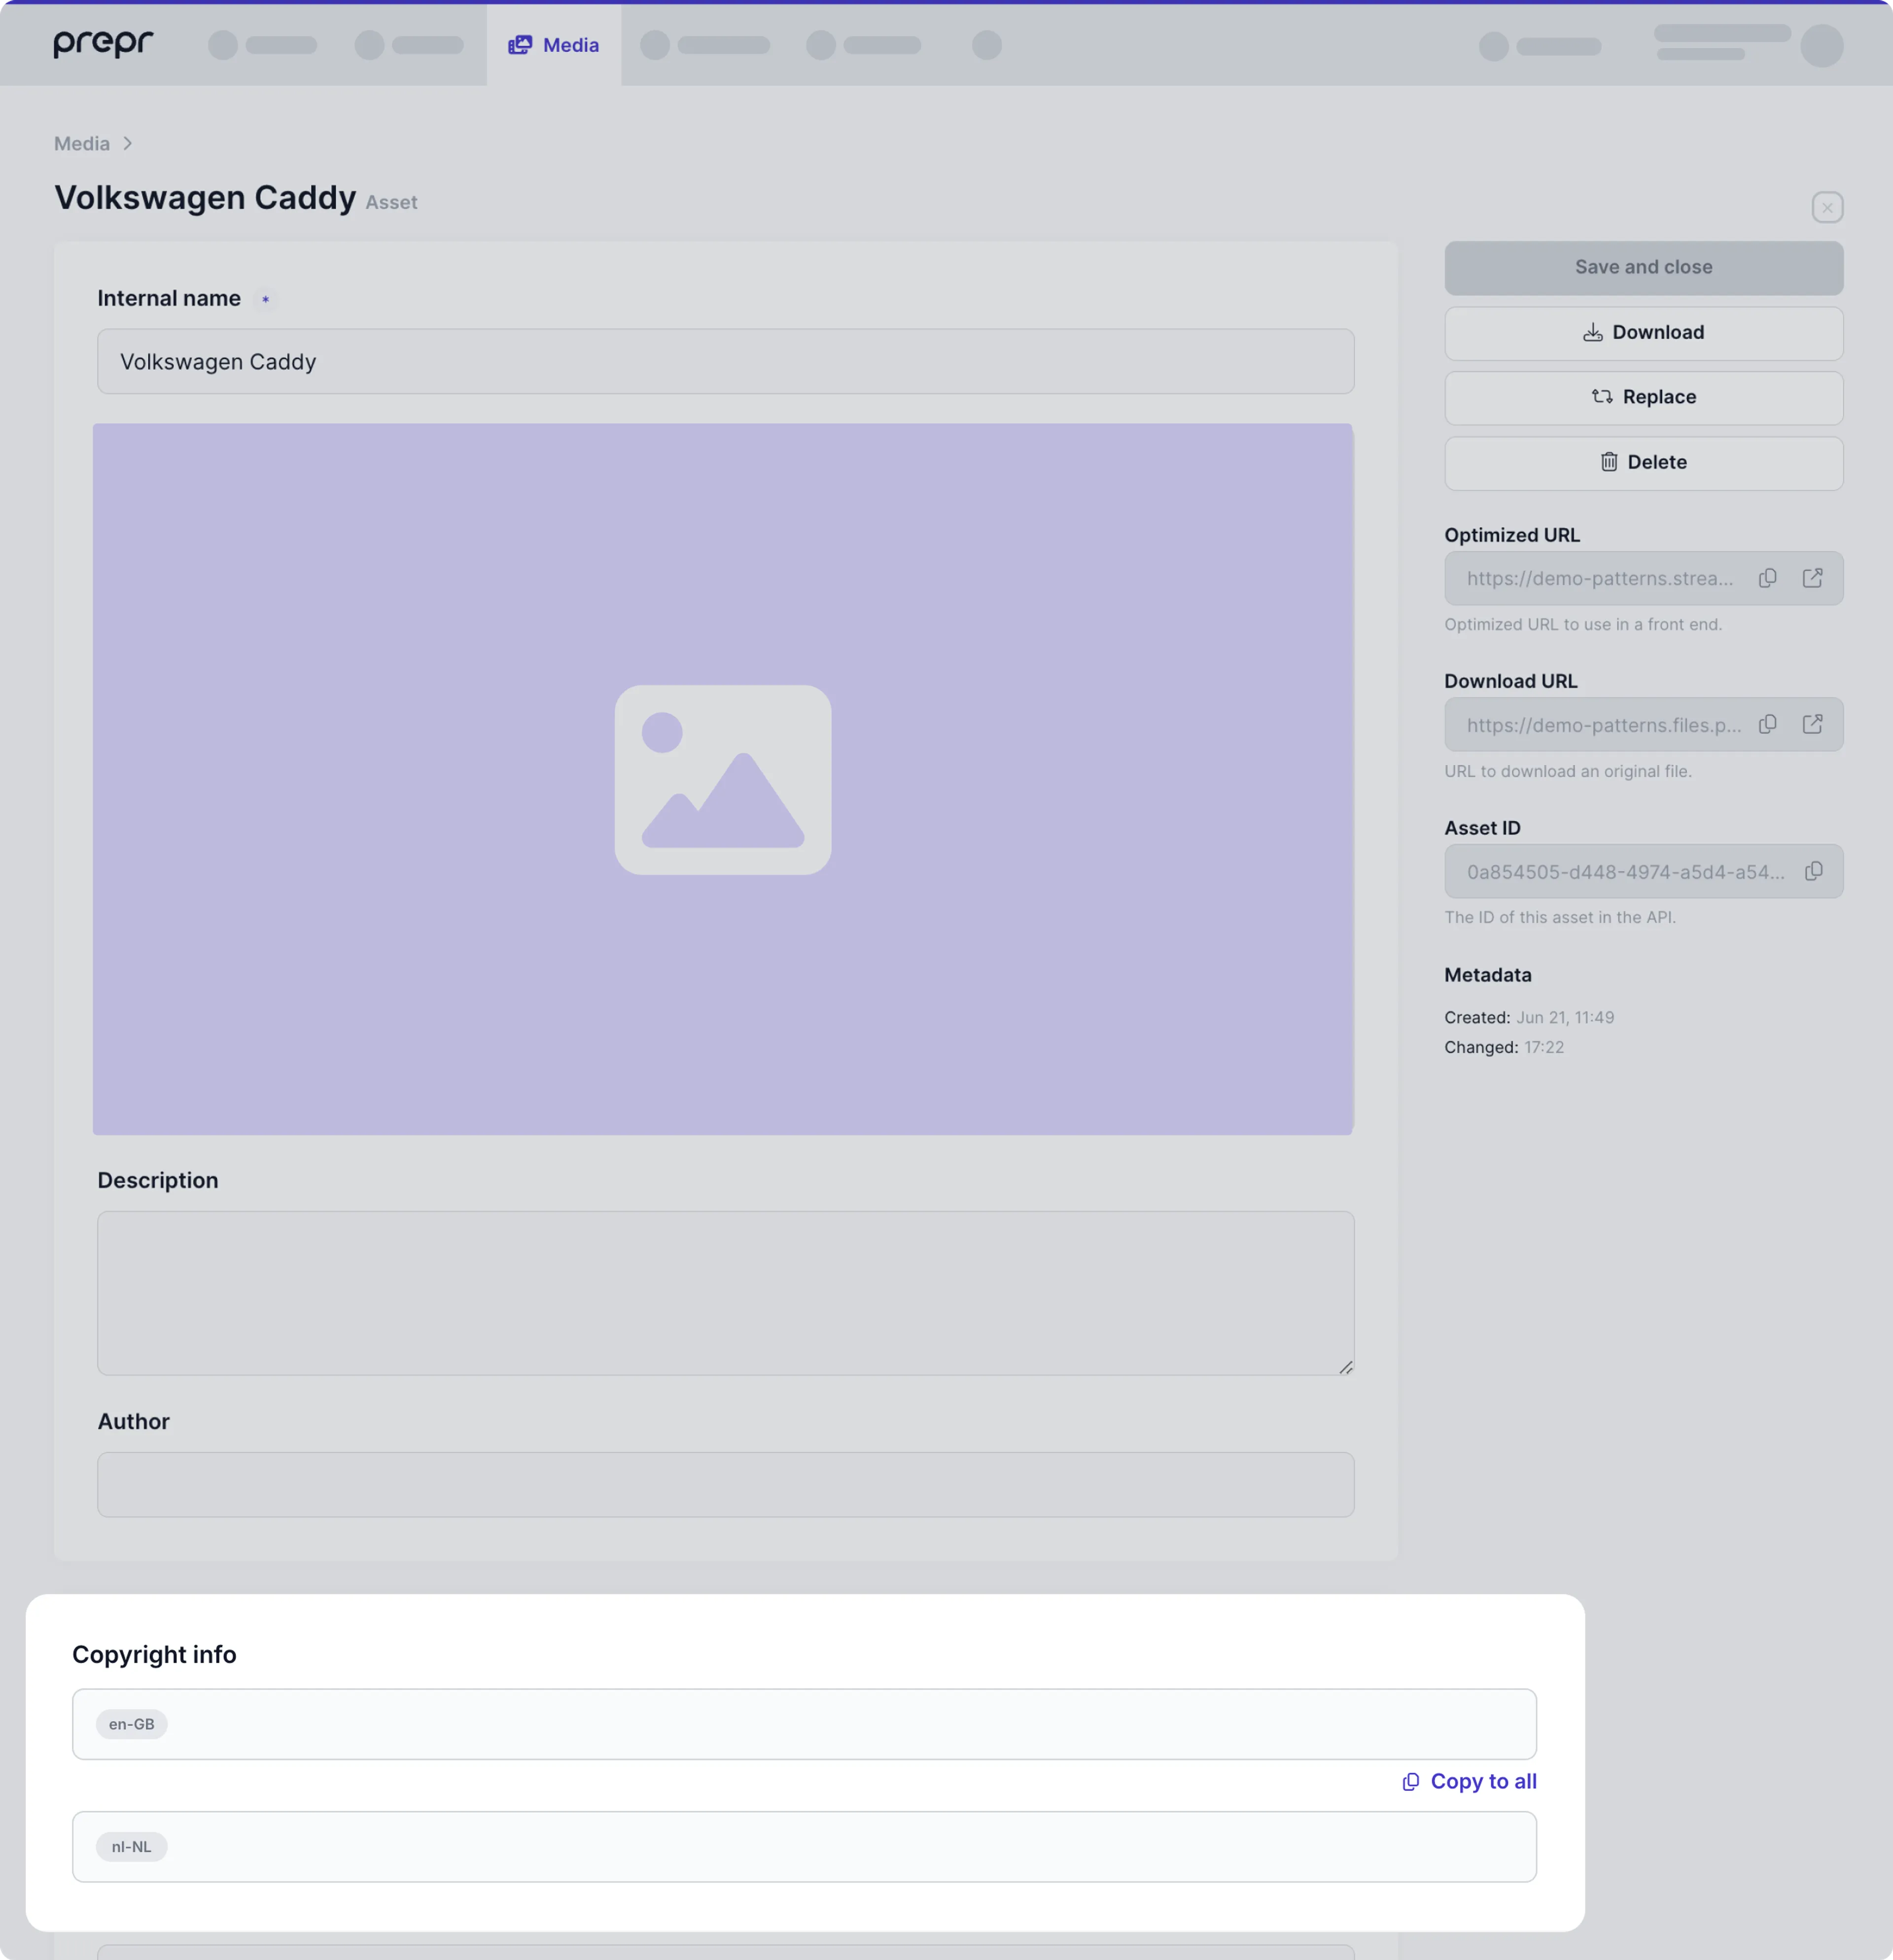Click the replace arrows icon
Viewport: 1893px width, 1960px height.
1602,397
